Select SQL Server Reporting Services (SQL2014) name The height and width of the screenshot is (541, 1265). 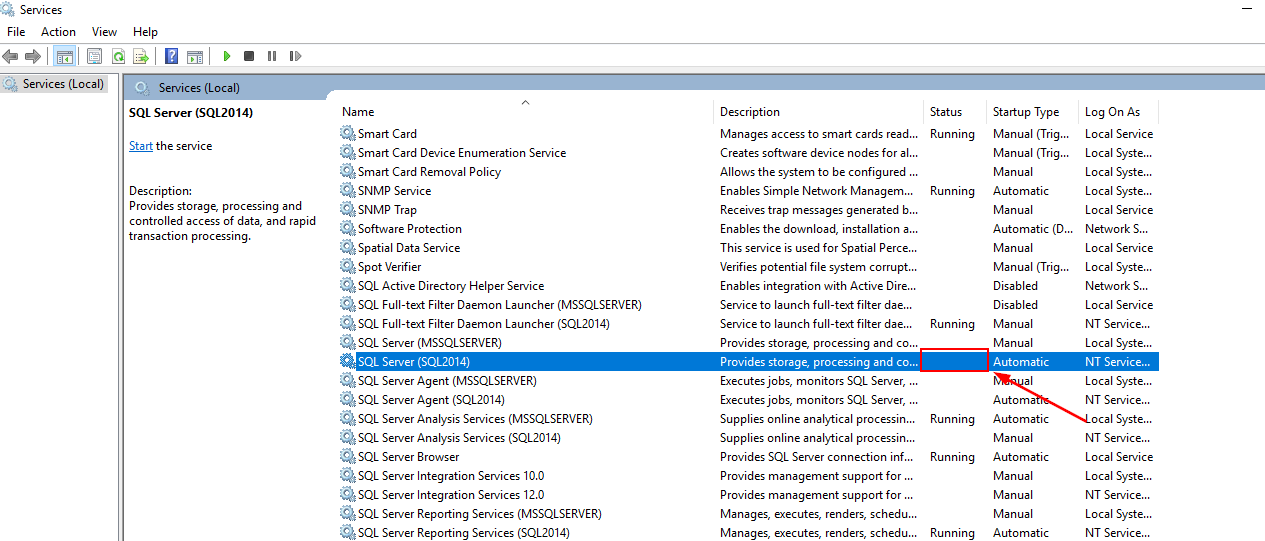(464, 533)
